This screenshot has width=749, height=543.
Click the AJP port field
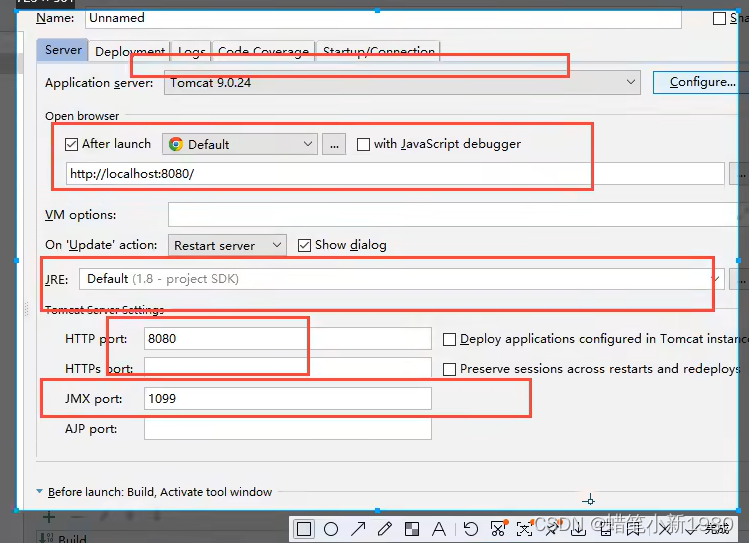288,428
